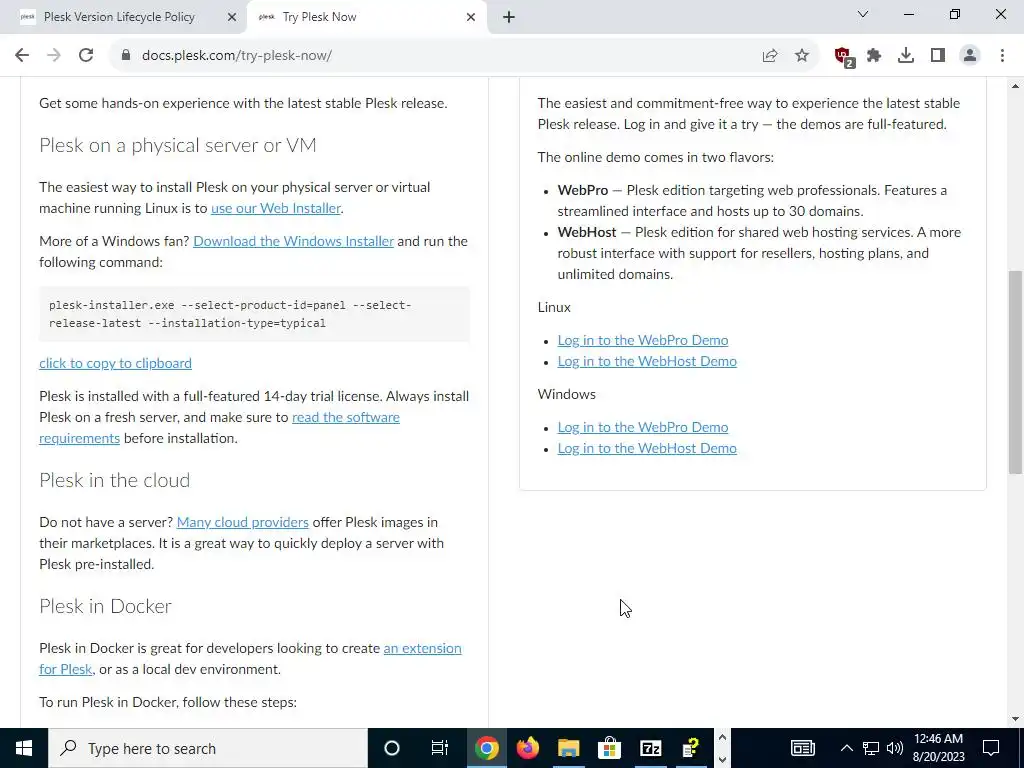Open Cortana circle icon on taskbar
The image size is (1024, 768).
(391, 748)
